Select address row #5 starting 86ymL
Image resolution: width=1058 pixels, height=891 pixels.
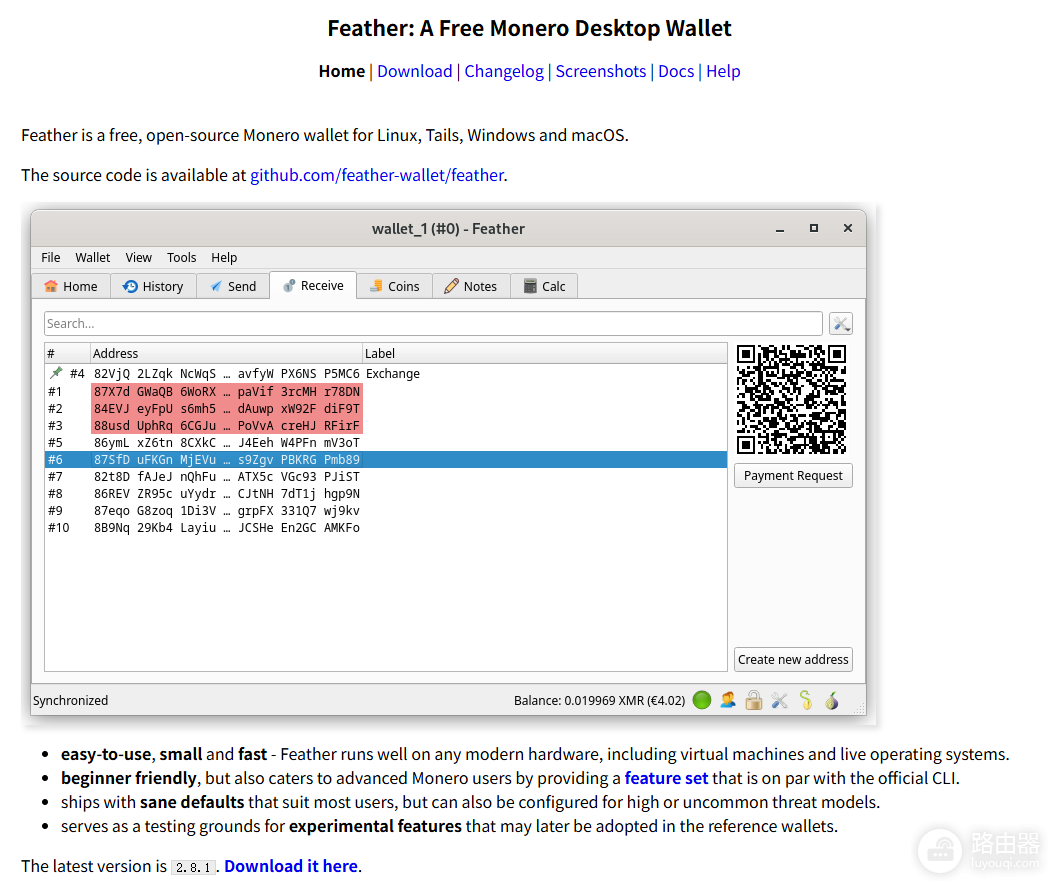tap(385, 443)
